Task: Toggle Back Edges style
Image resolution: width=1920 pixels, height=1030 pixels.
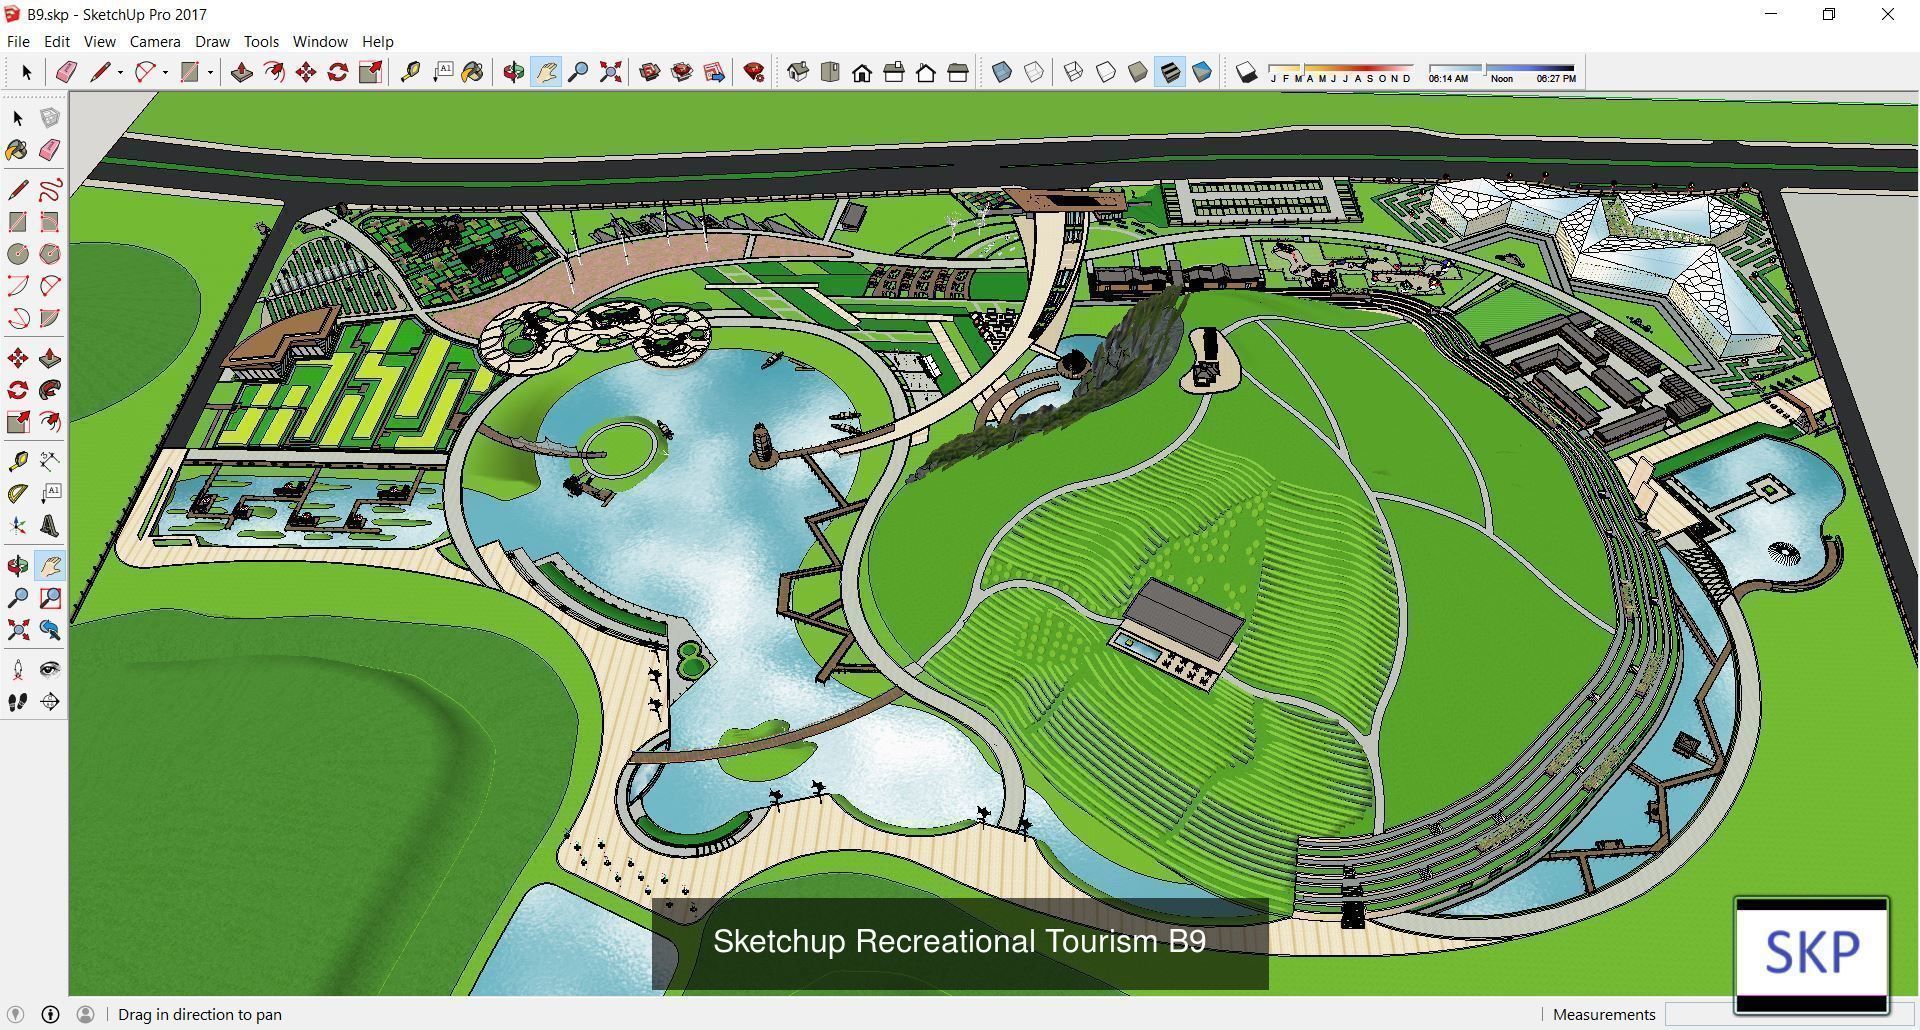Action: coord(1034,72)
